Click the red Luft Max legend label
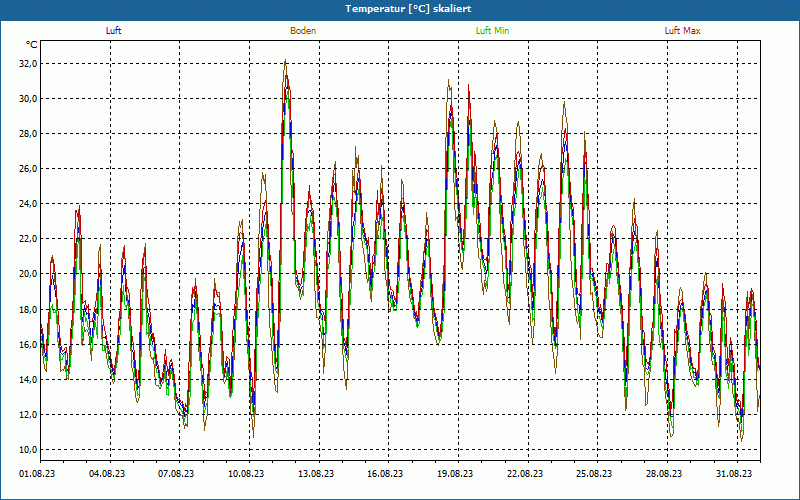Viewport: 800px width, 500px height. pos(682,31)
